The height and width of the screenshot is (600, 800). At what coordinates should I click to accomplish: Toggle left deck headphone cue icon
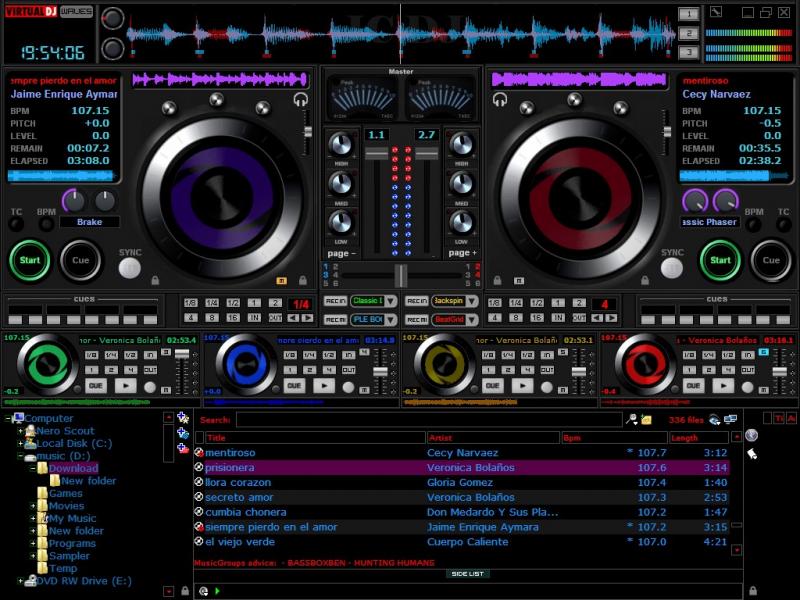coord(301,100)
